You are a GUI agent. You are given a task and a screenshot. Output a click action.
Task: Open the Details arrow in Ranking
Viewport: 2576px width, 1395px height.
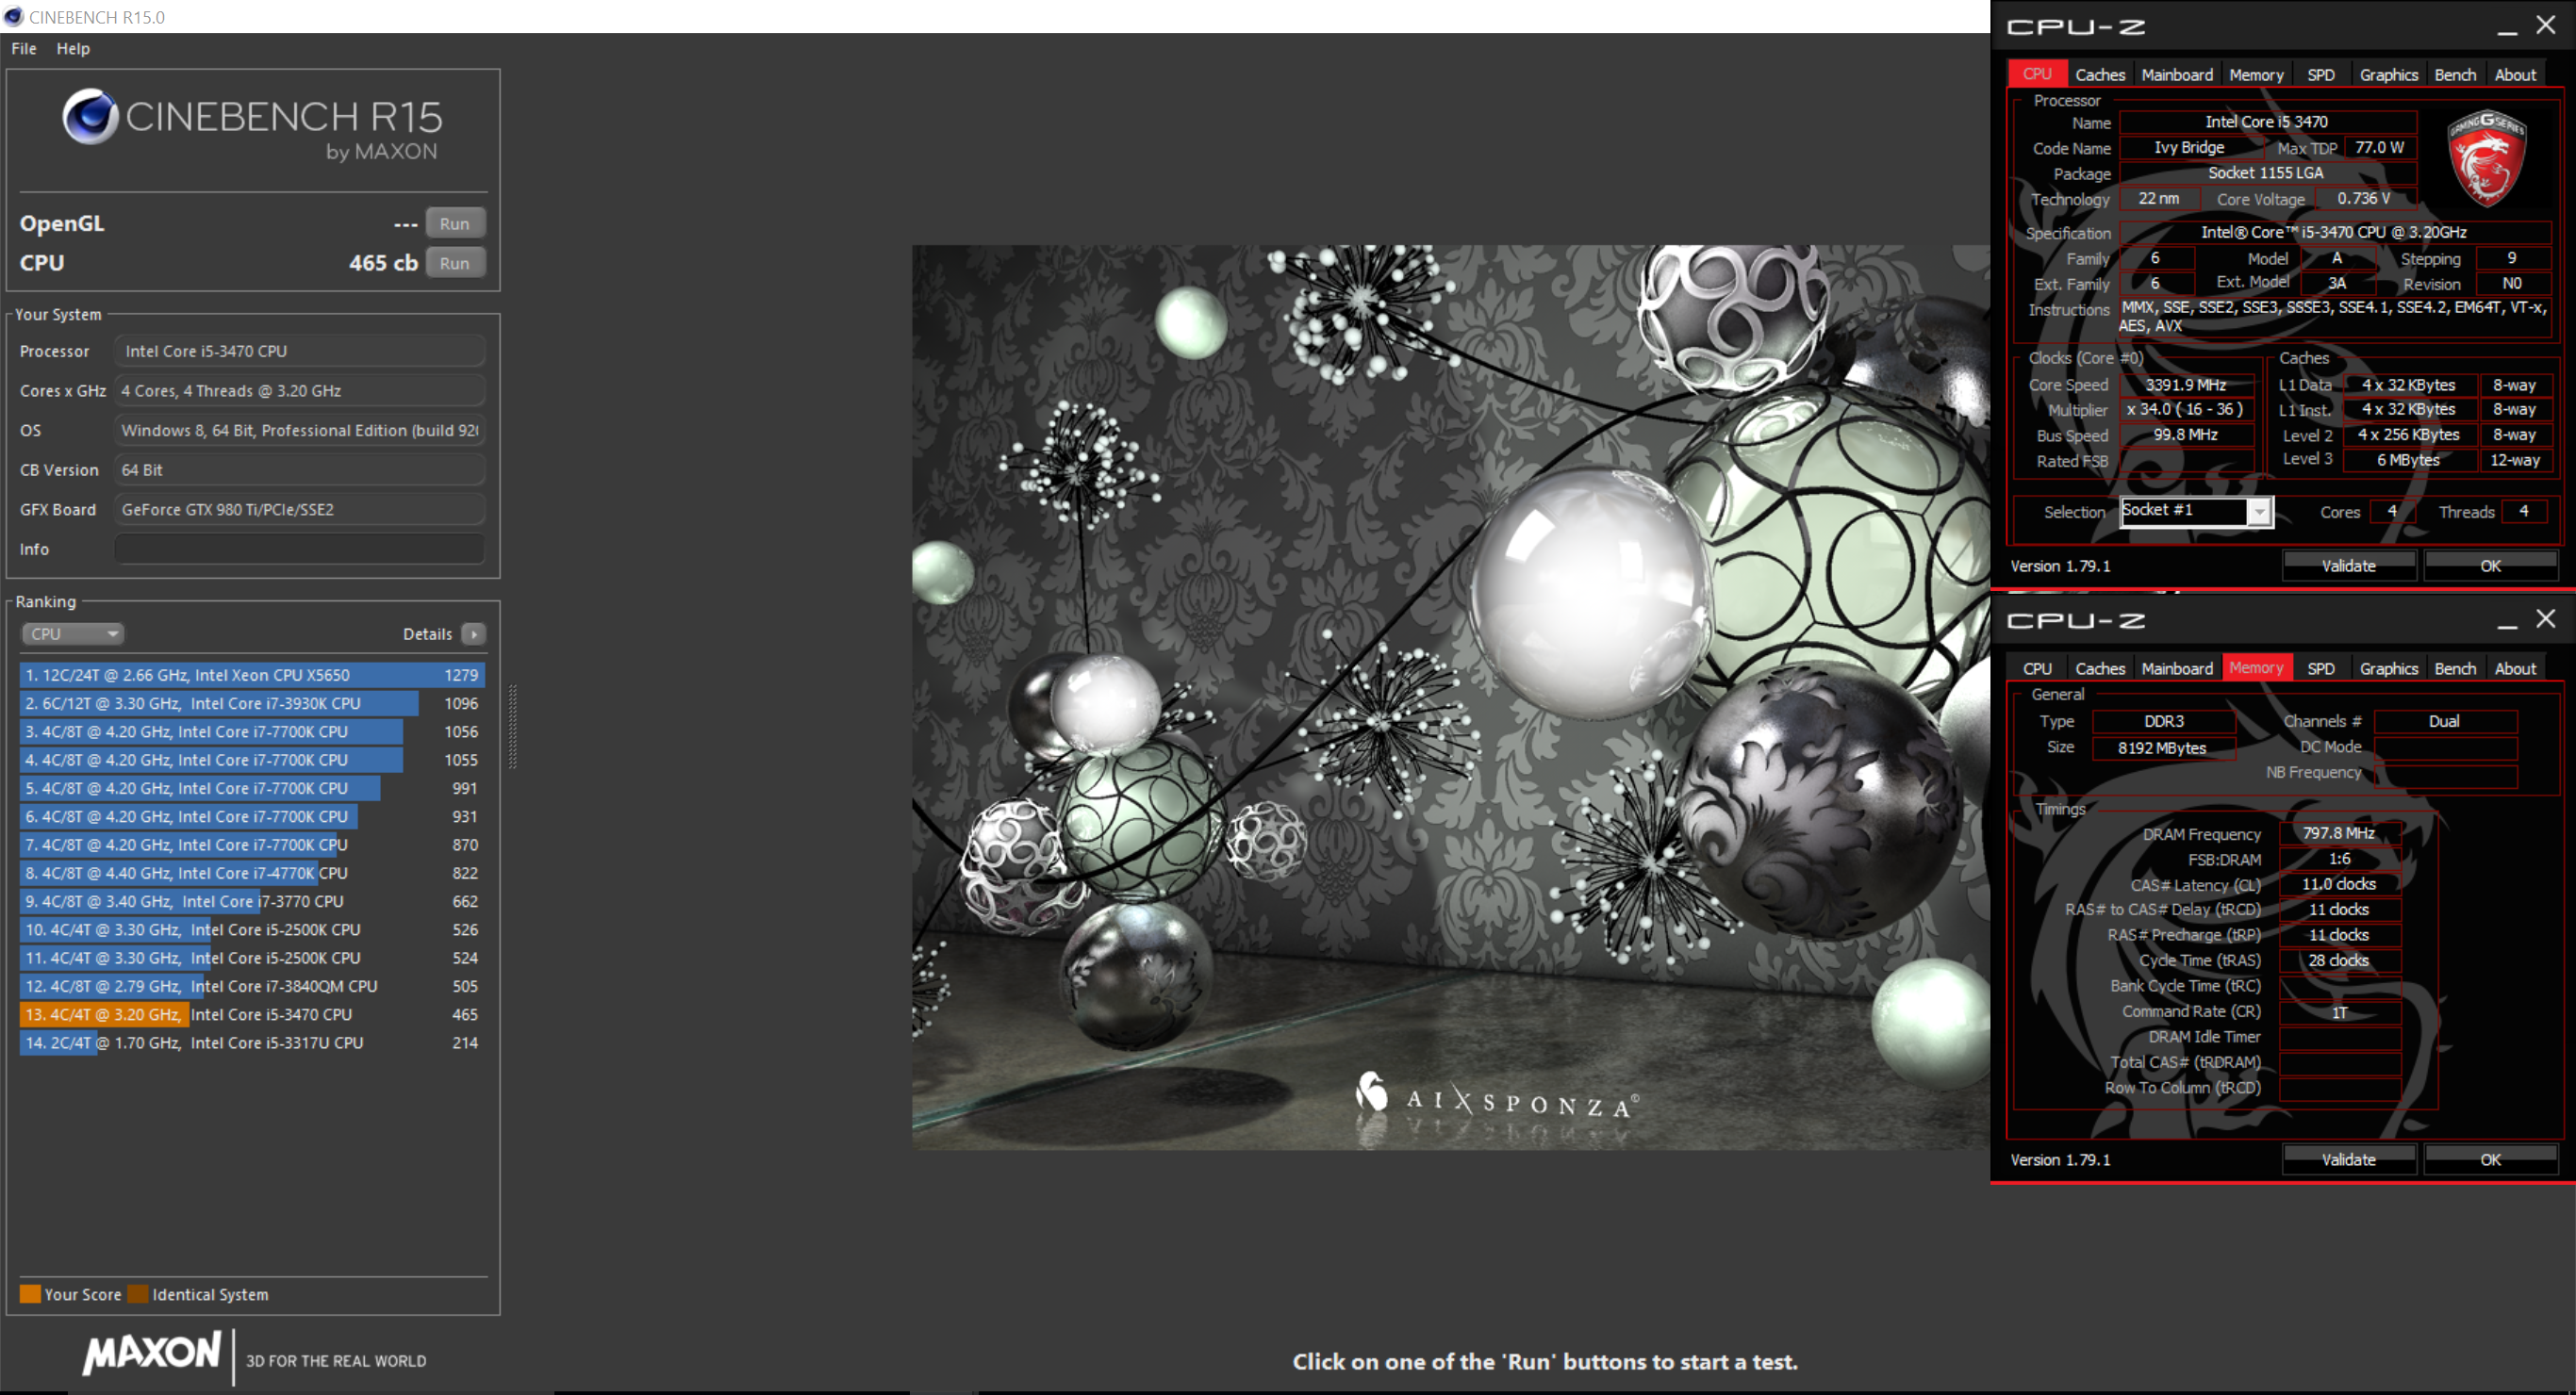point(474,634)
